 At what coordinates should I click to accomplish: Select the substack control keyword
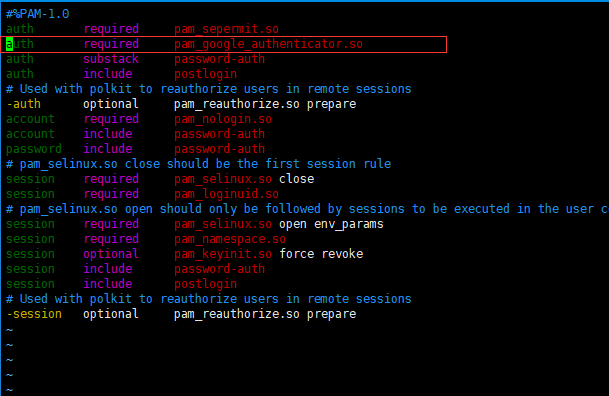[x=111, y=59]
